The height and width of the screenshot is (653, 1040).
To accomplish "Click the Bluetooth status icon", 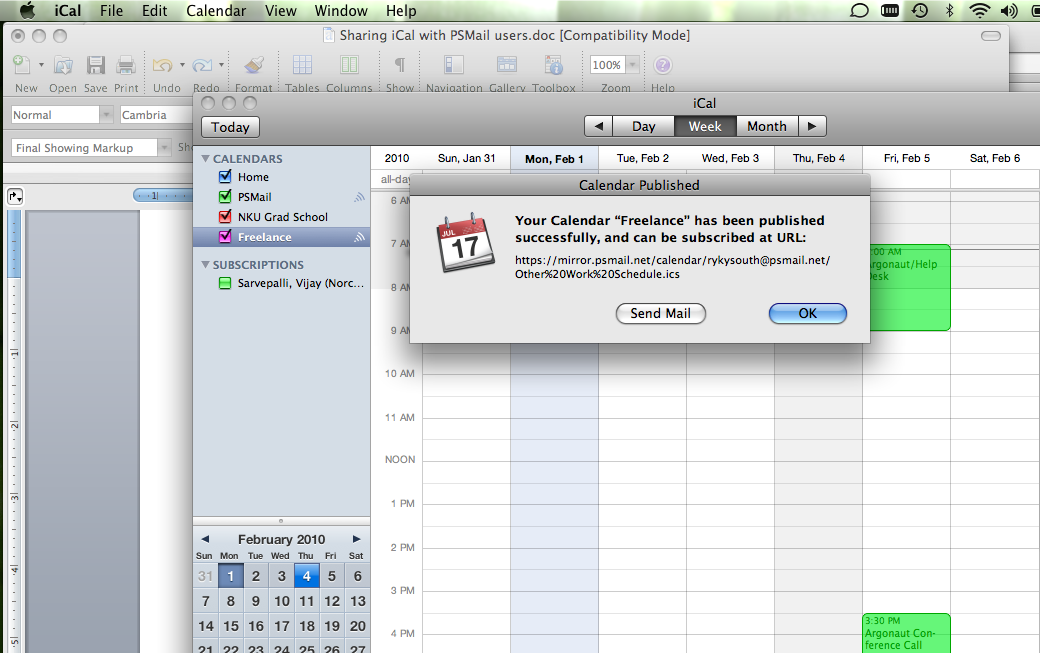I will pos(949,11).
